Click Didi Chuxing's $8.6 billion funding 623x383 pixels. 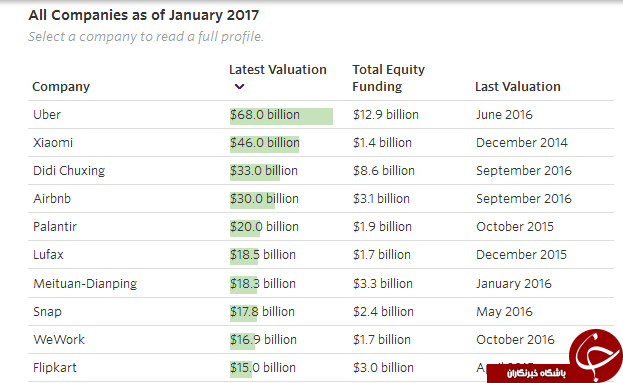[x=384, y=171]
